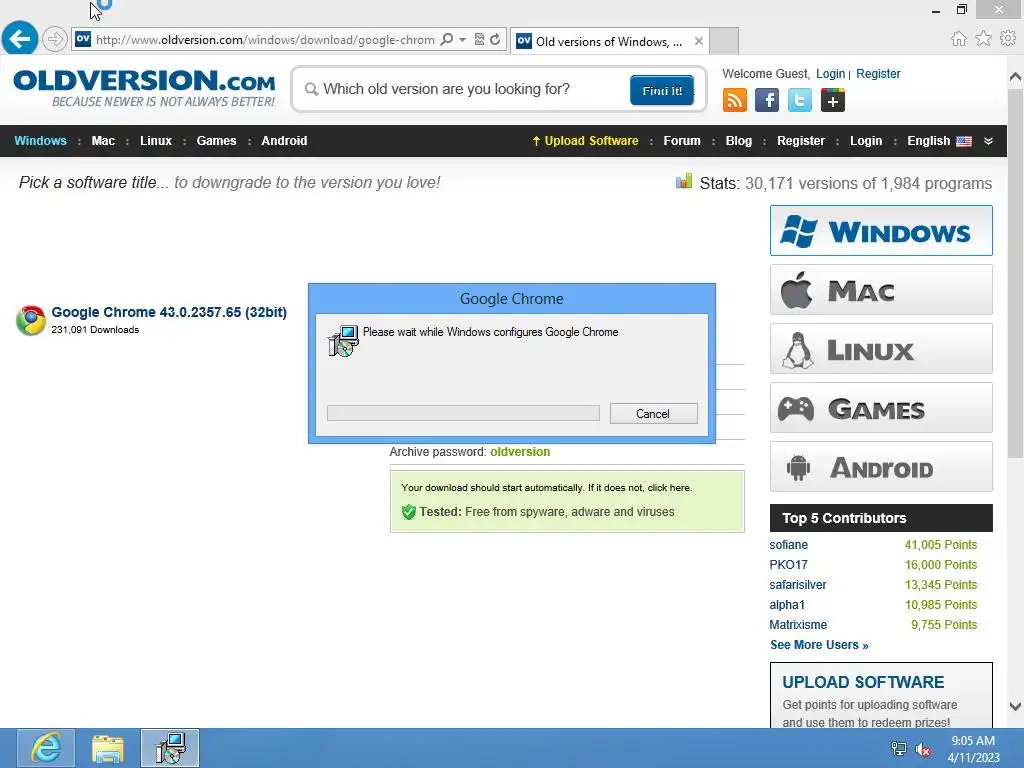Image resolution: width=1024 pixels, height=768 pixels.
Task: Click the Google Chrome logo icon
Action: click(x=31, y=320)
